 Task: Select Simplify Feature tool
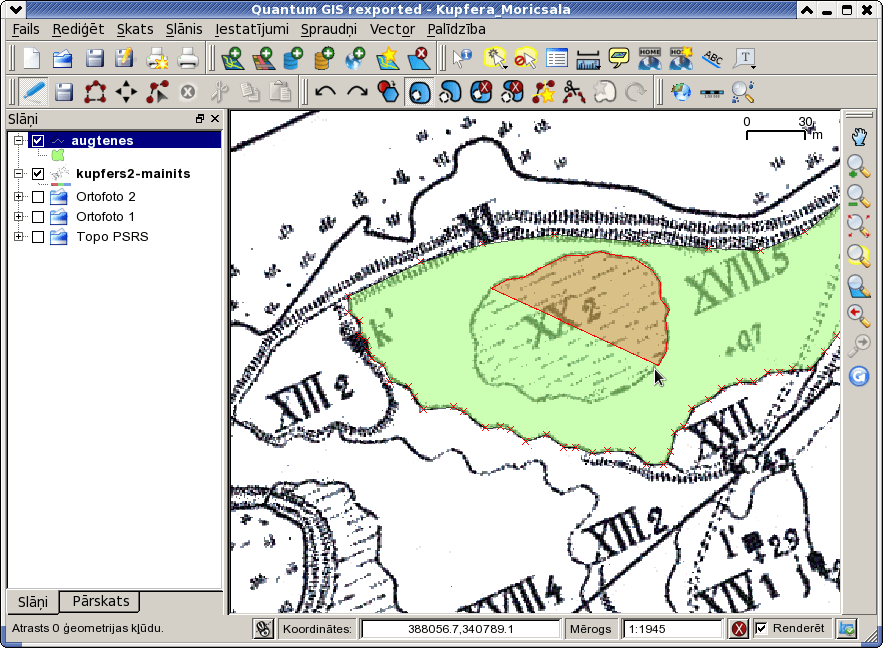tap(388, 92)
